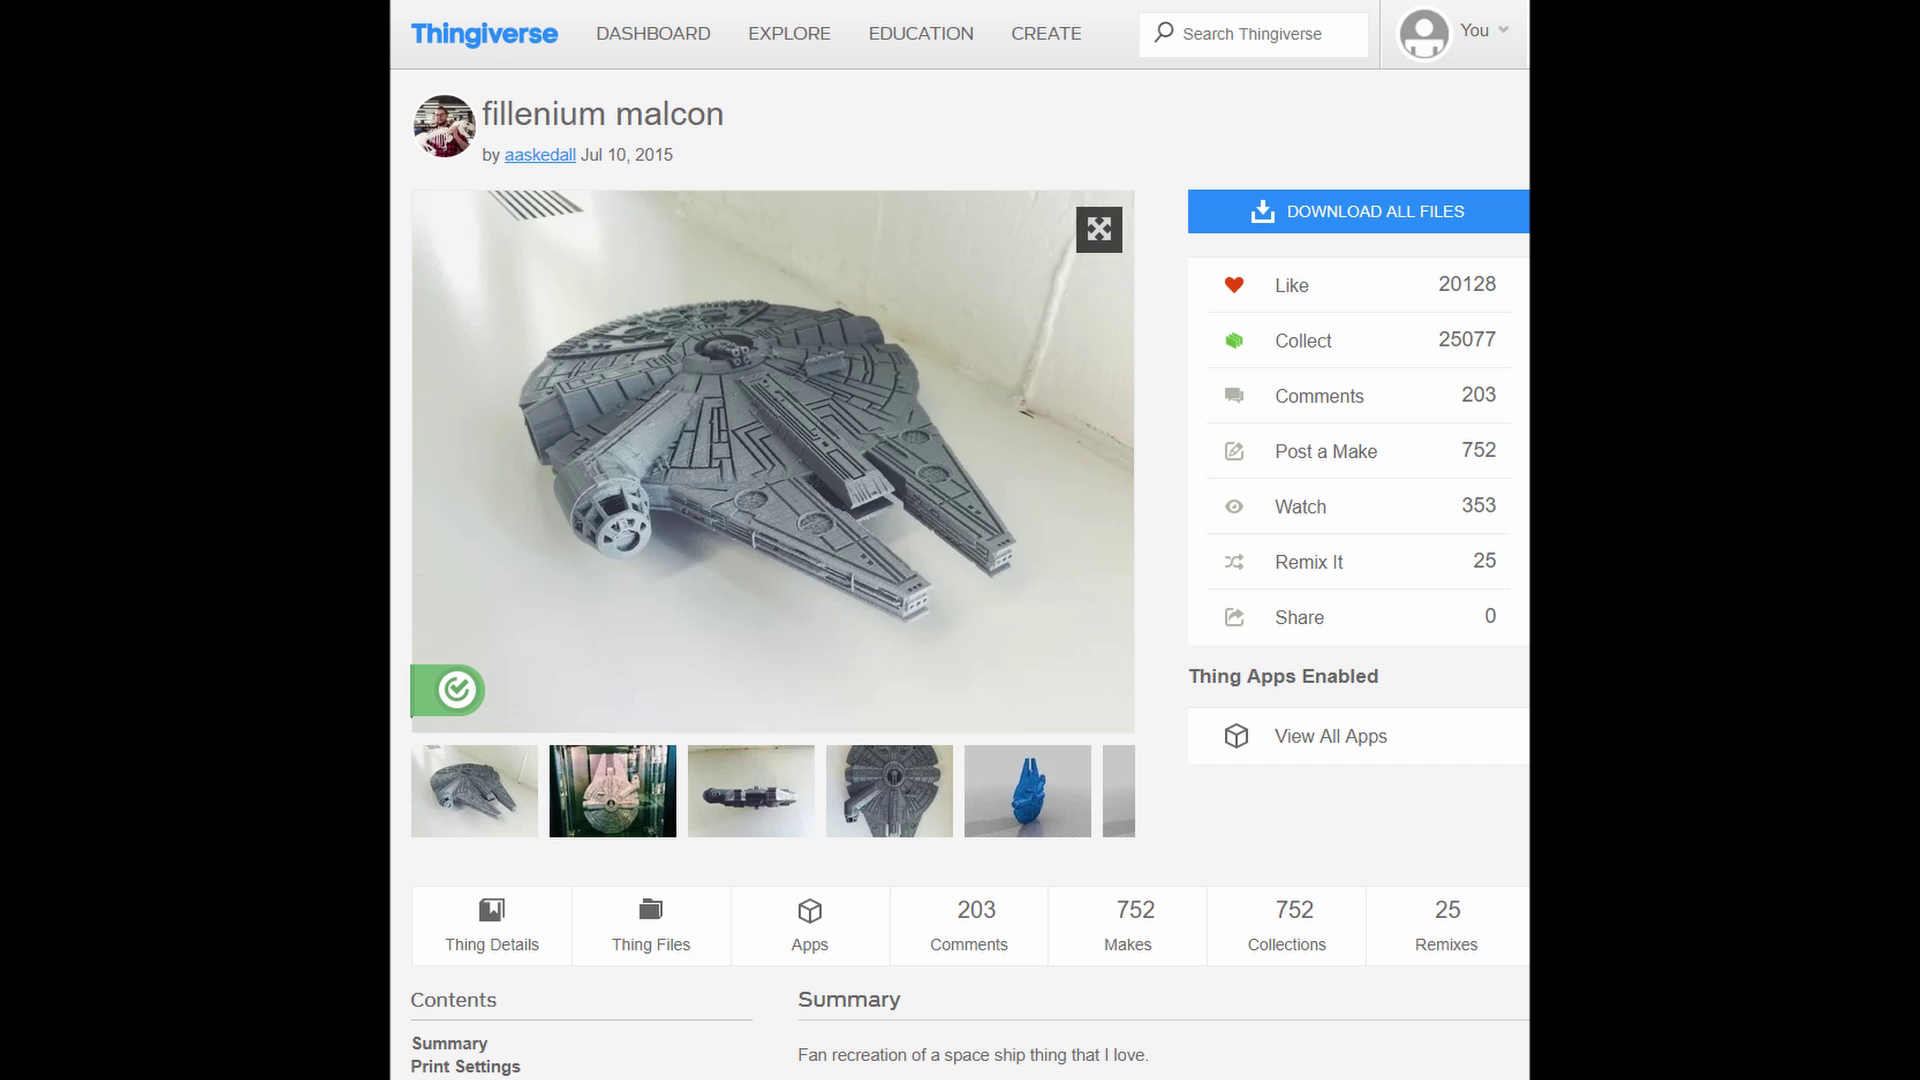Viewport: 1920px width, 1080px height.
Task: Click the Download All Files button
Action: (1358, 212)
